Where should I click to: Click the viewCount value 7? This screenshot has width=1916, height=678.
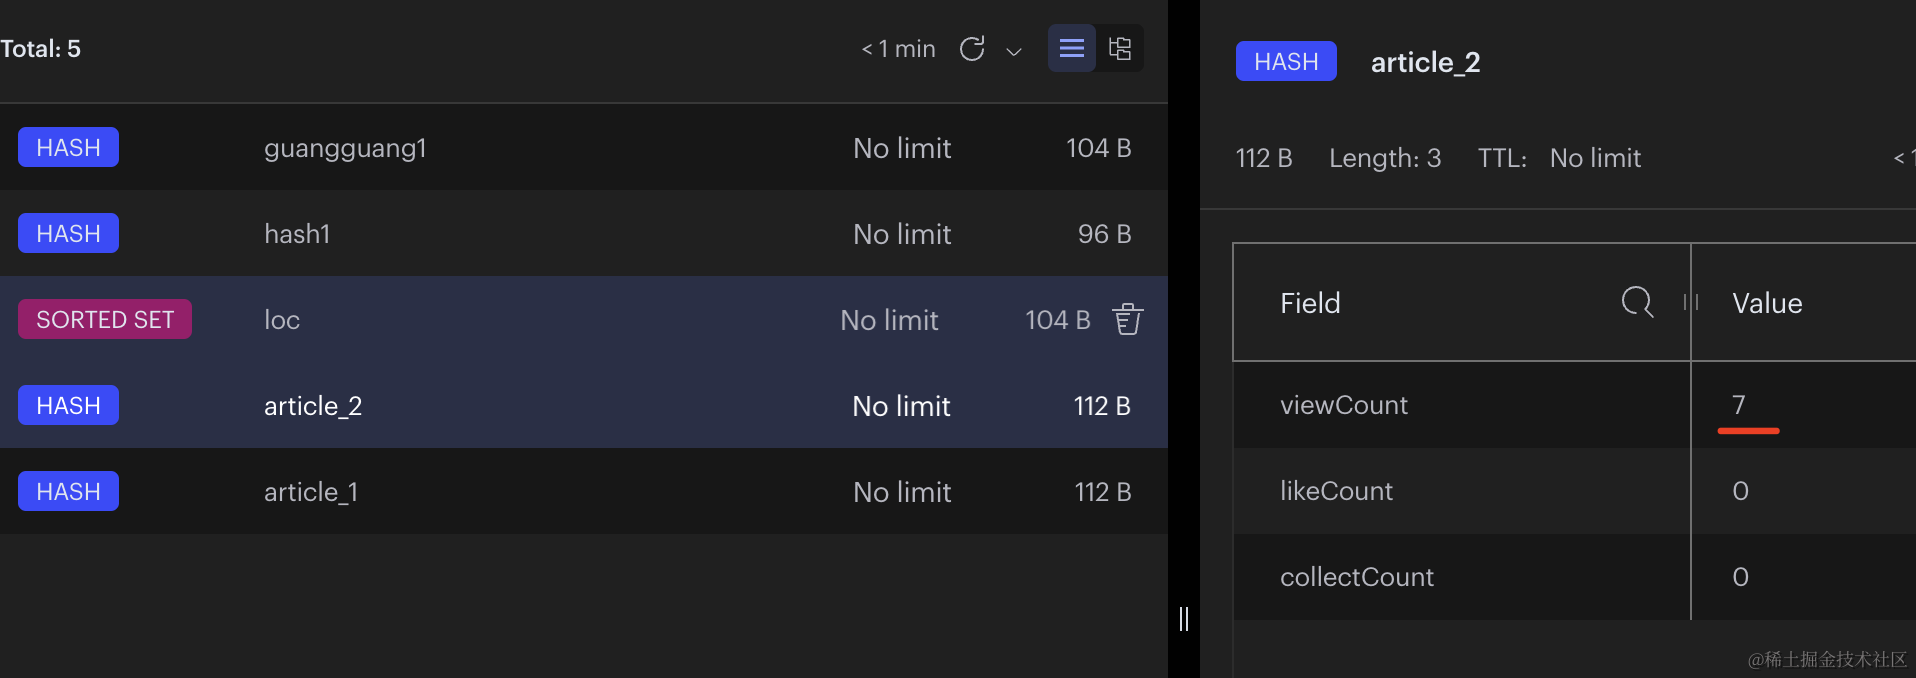(1739, 405)
